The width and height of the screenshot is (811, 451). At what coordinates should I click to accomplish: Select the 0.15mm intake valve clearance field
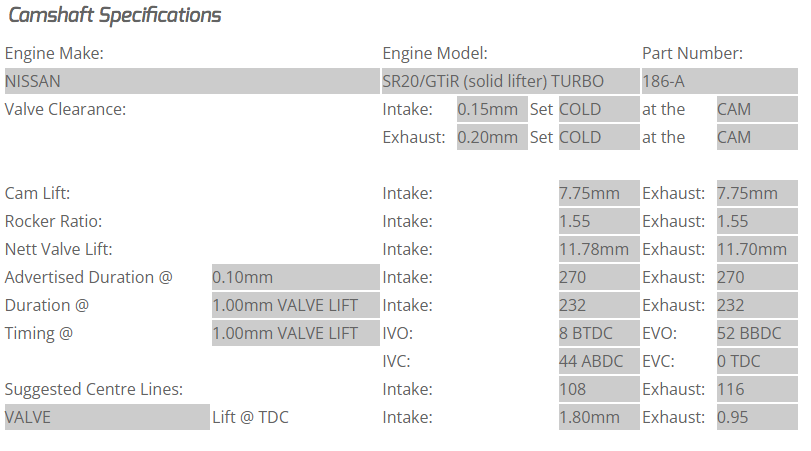tap(491, 109)
